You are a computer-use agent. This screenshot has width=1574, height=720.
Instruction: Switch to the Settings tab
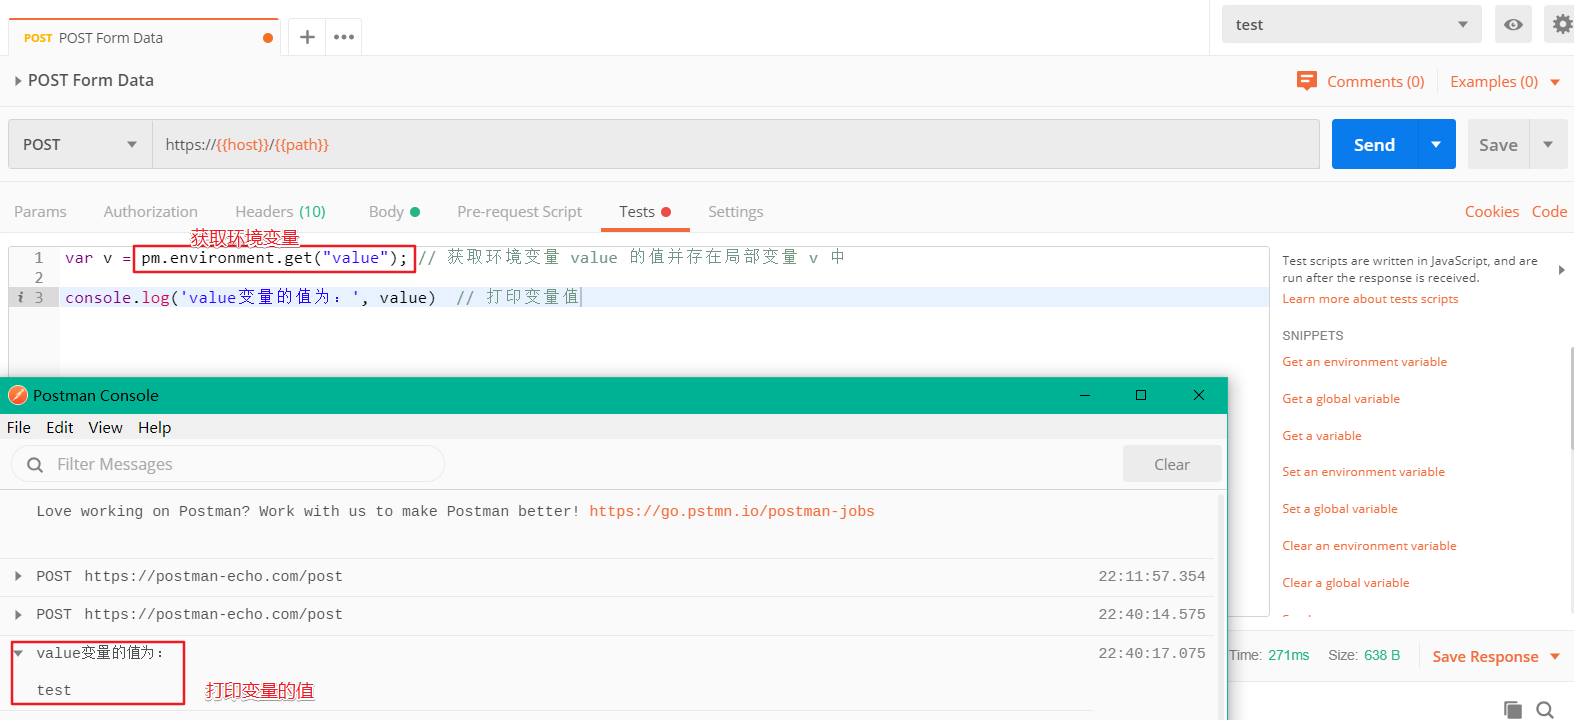735,212
